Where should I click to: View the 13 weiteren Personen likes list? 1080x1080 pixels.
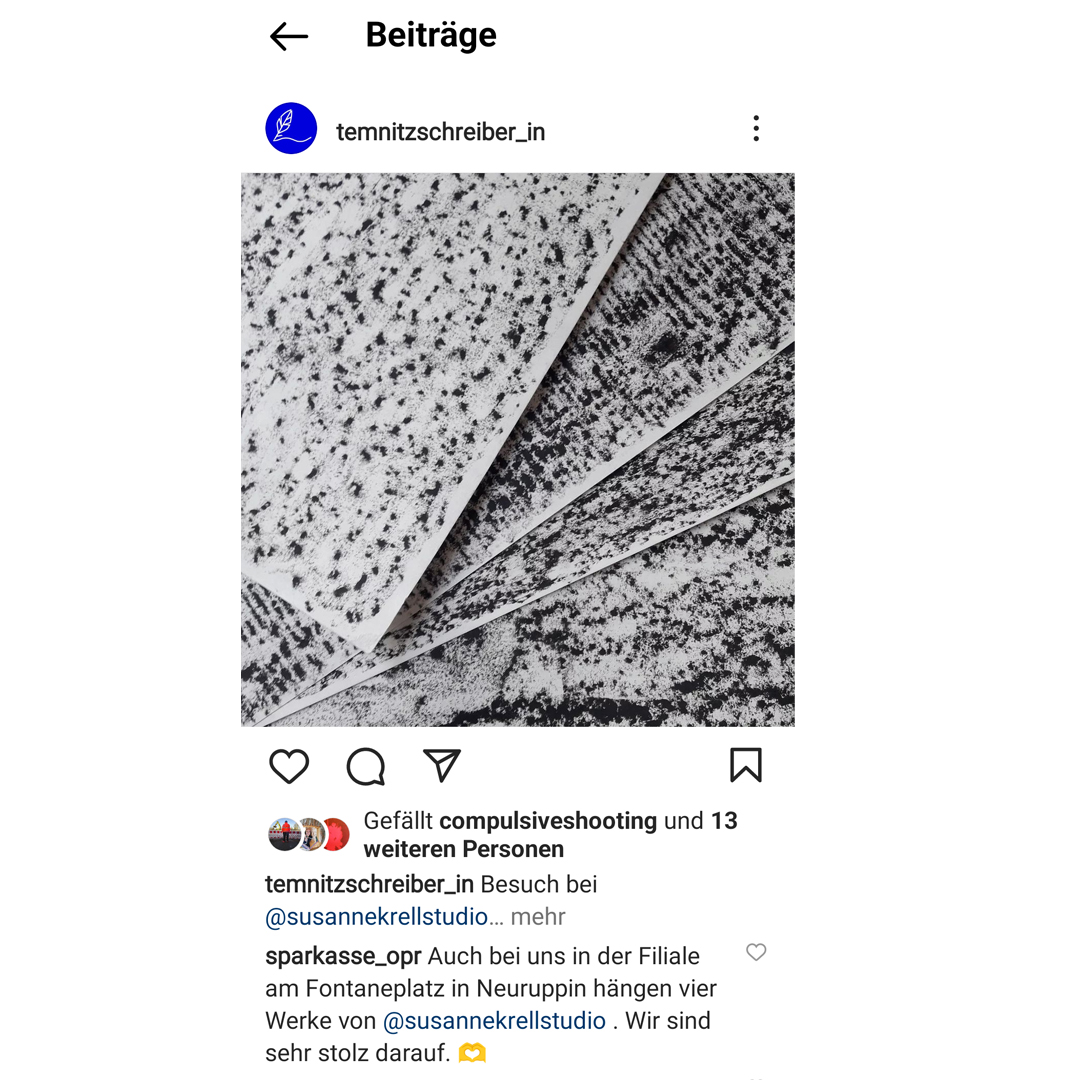click(x=551, y=835)
